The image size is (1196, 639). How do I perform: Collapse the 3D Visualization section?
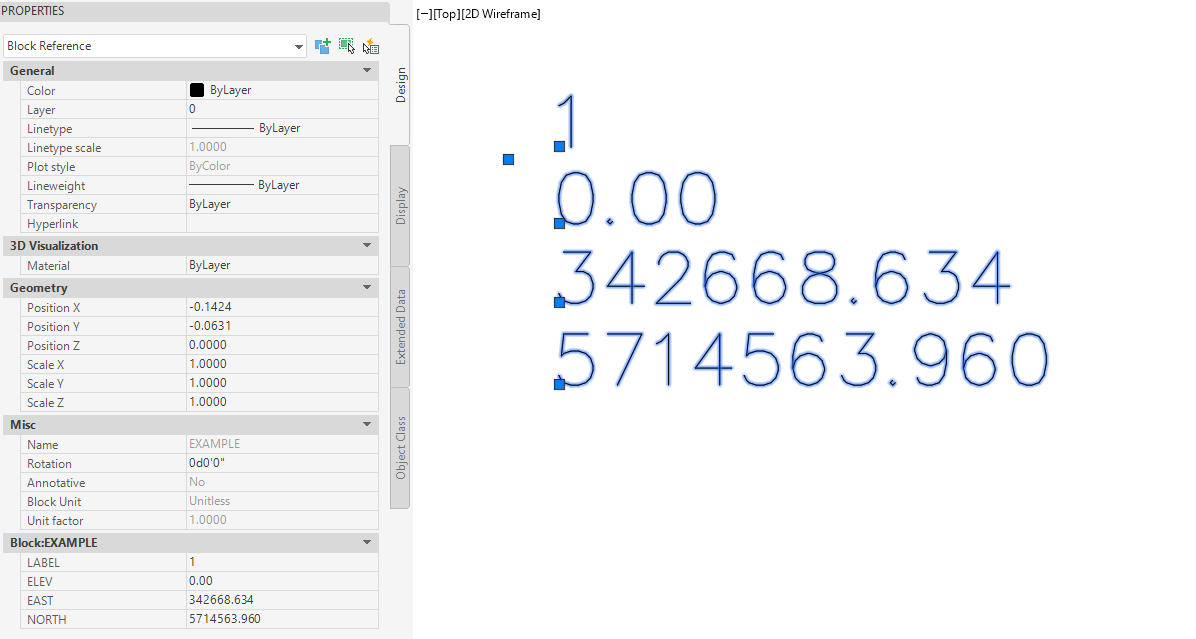pos(367,246)
